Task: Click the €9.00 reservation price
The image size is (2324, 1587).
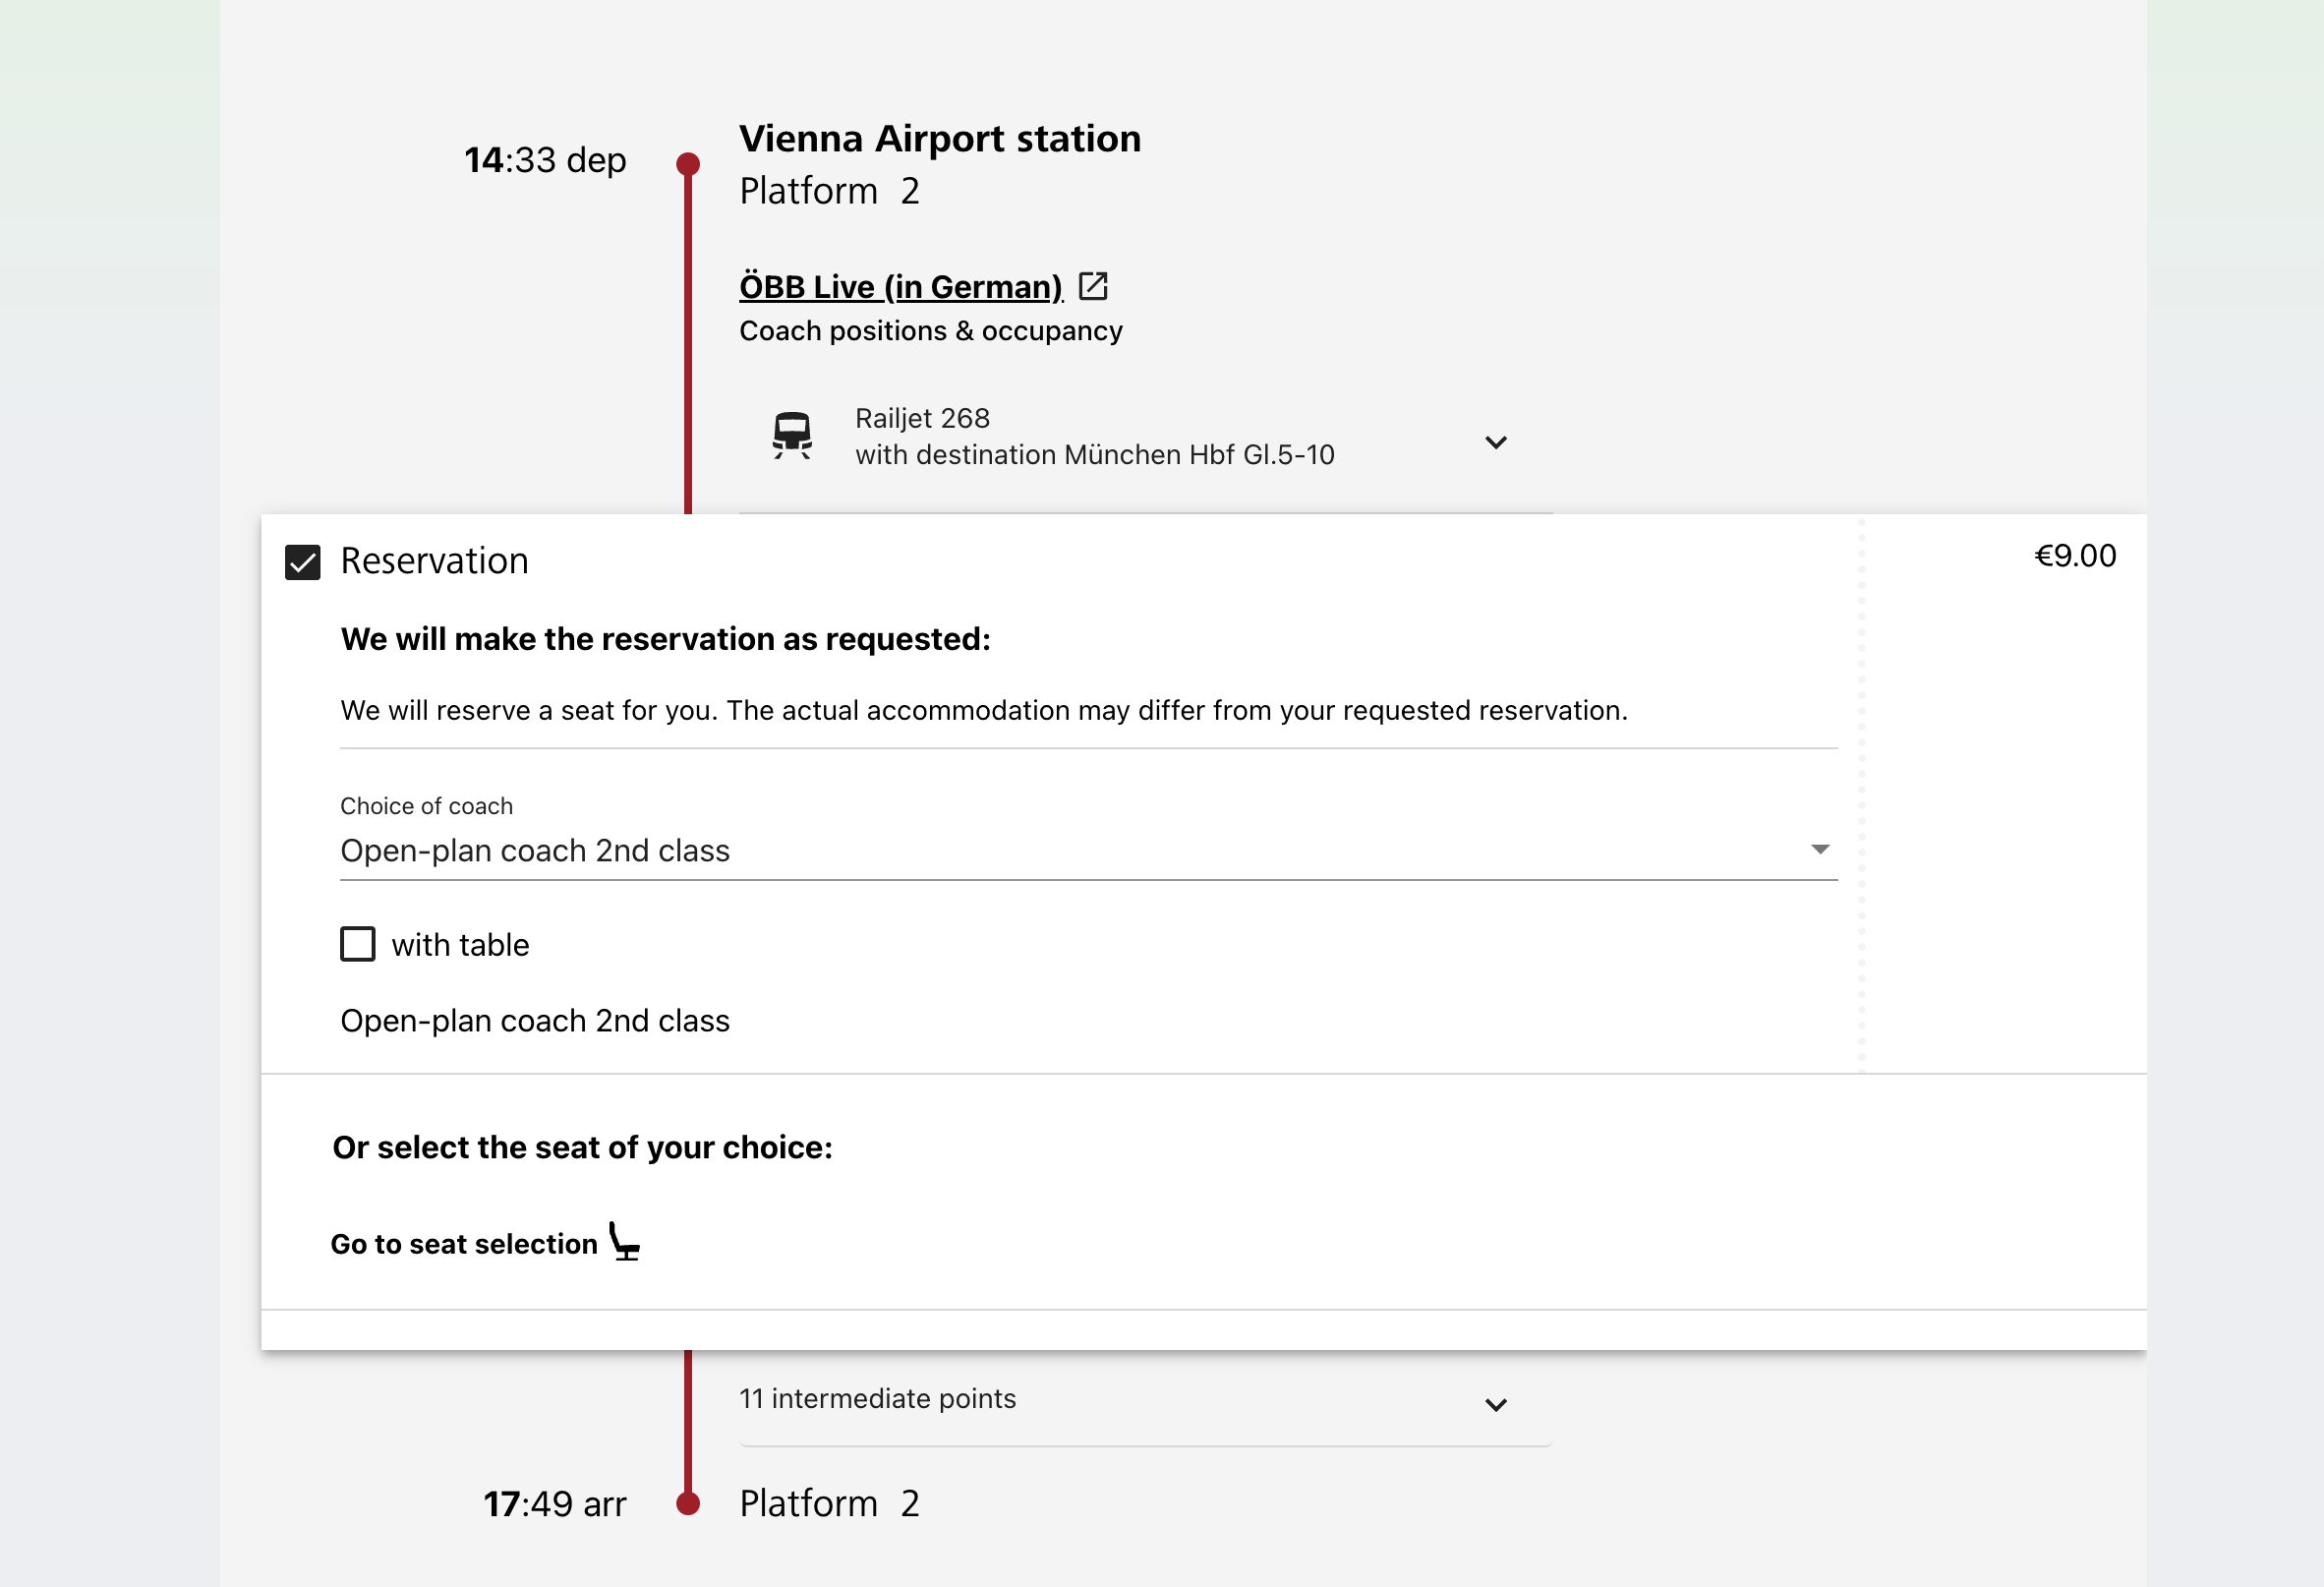Action: coord(2075,556)
